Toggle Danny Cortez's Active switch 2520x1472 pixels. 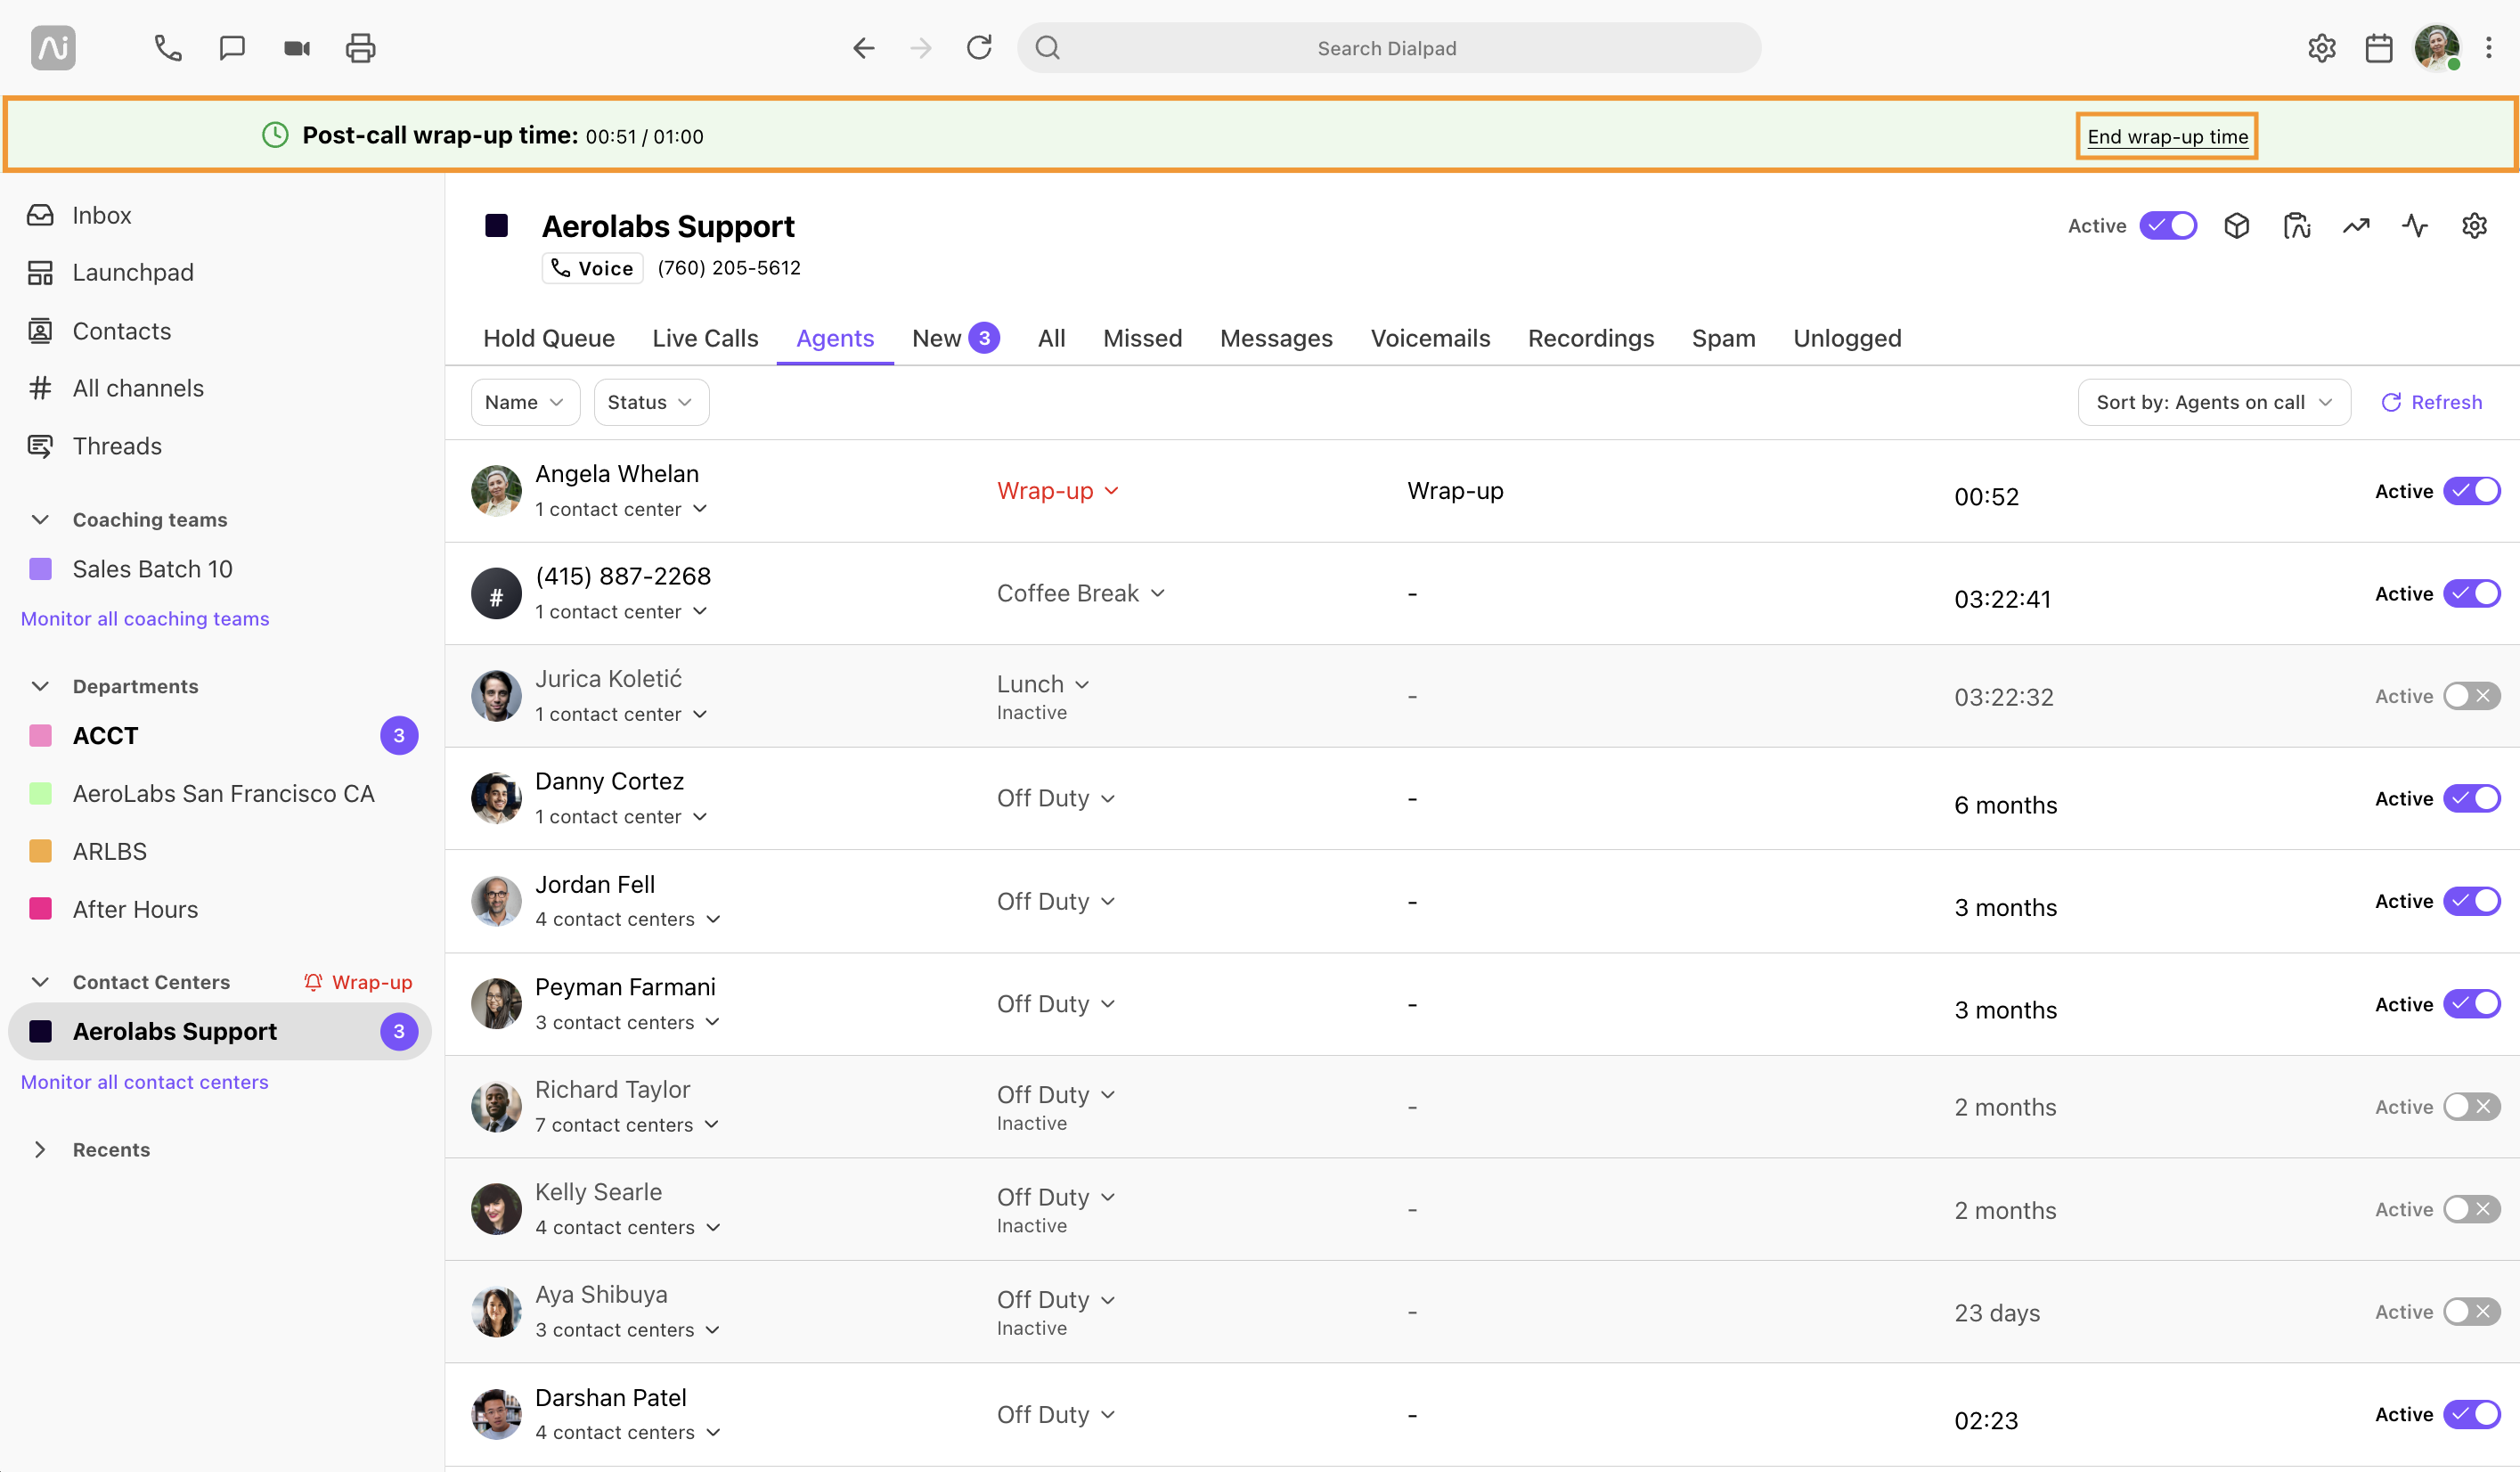click(x=2472, y=799)
